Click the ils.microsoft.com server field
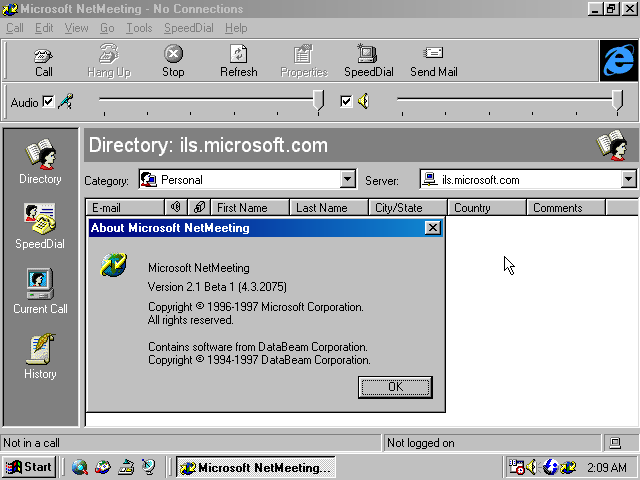 pos(528,180)
